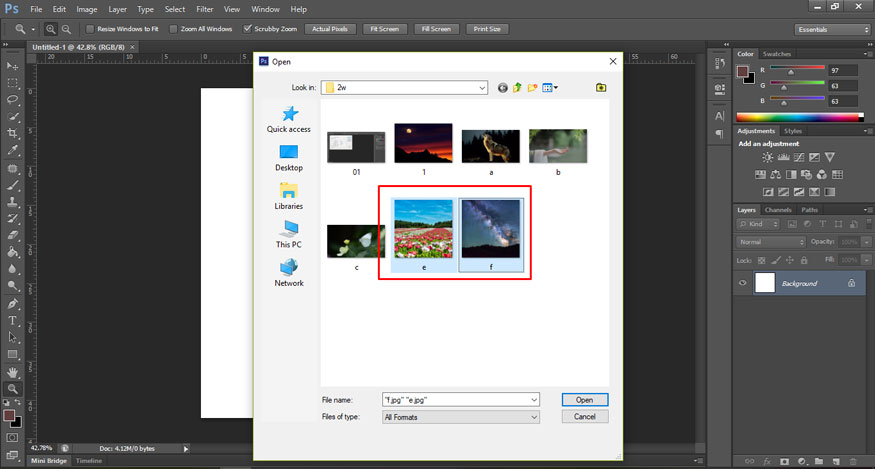Screen dimensions: 875x469
Task: Go up one folder level
Action: [518, 88]
